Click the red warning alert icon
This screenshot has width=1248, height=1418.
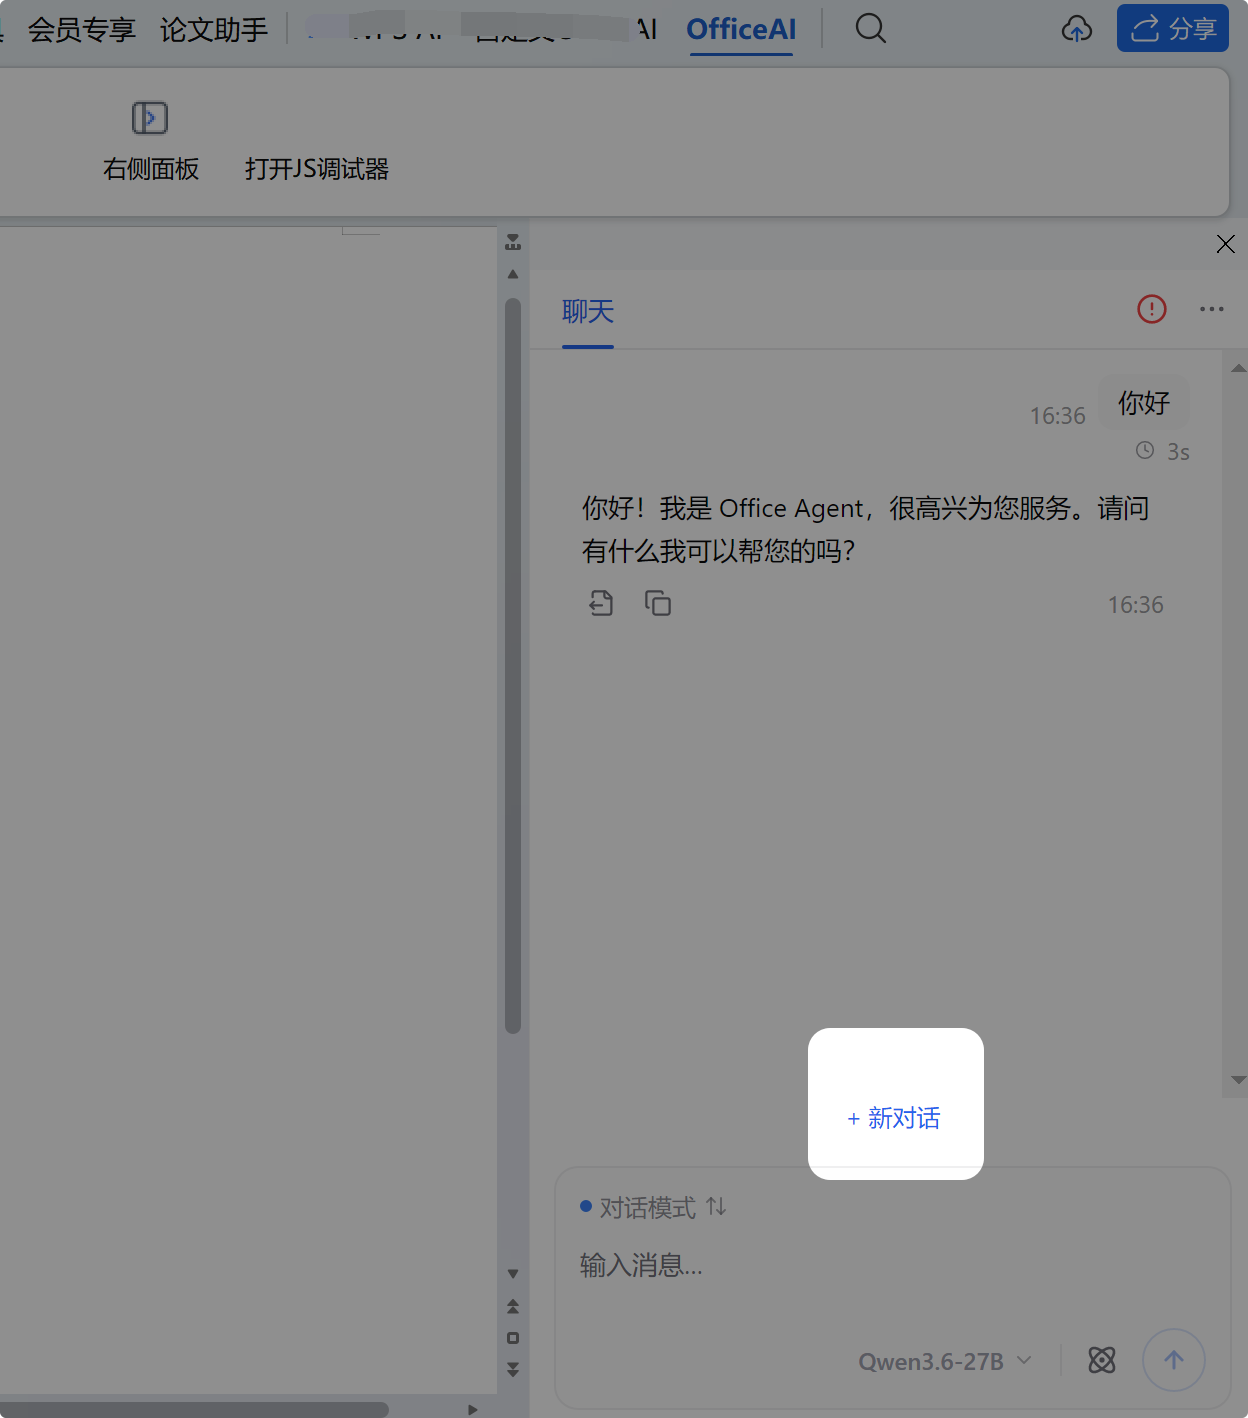(x=1152, y=309)
